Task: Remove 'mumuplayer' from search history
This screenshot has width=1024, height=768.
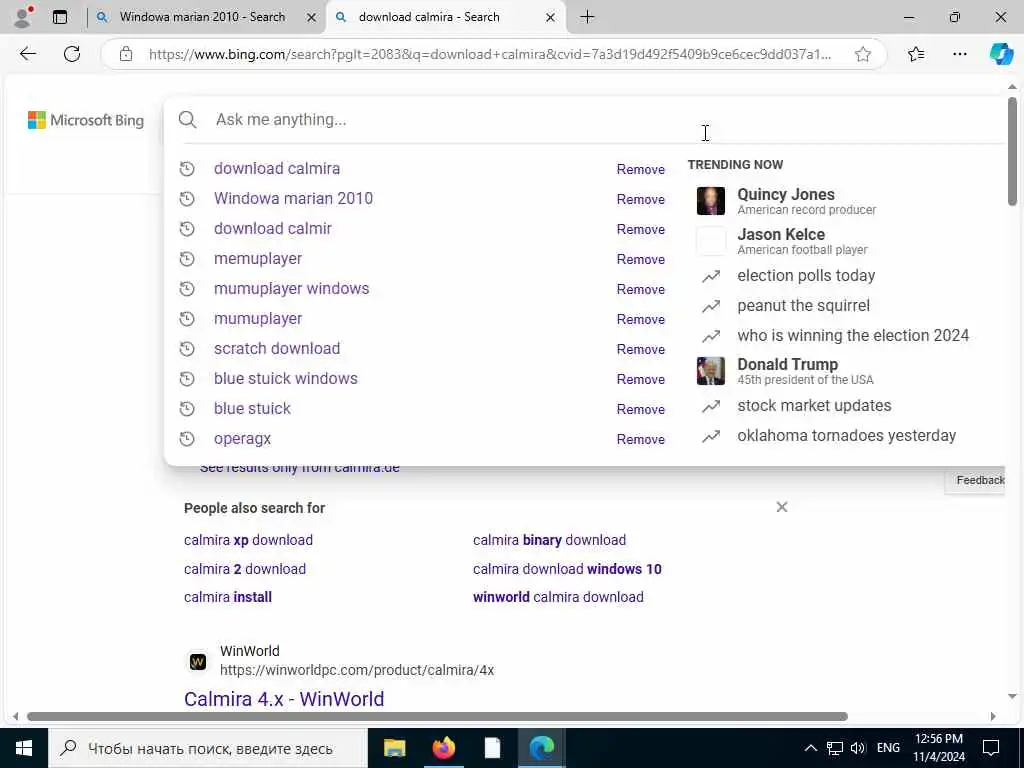Action: point(641,319)
